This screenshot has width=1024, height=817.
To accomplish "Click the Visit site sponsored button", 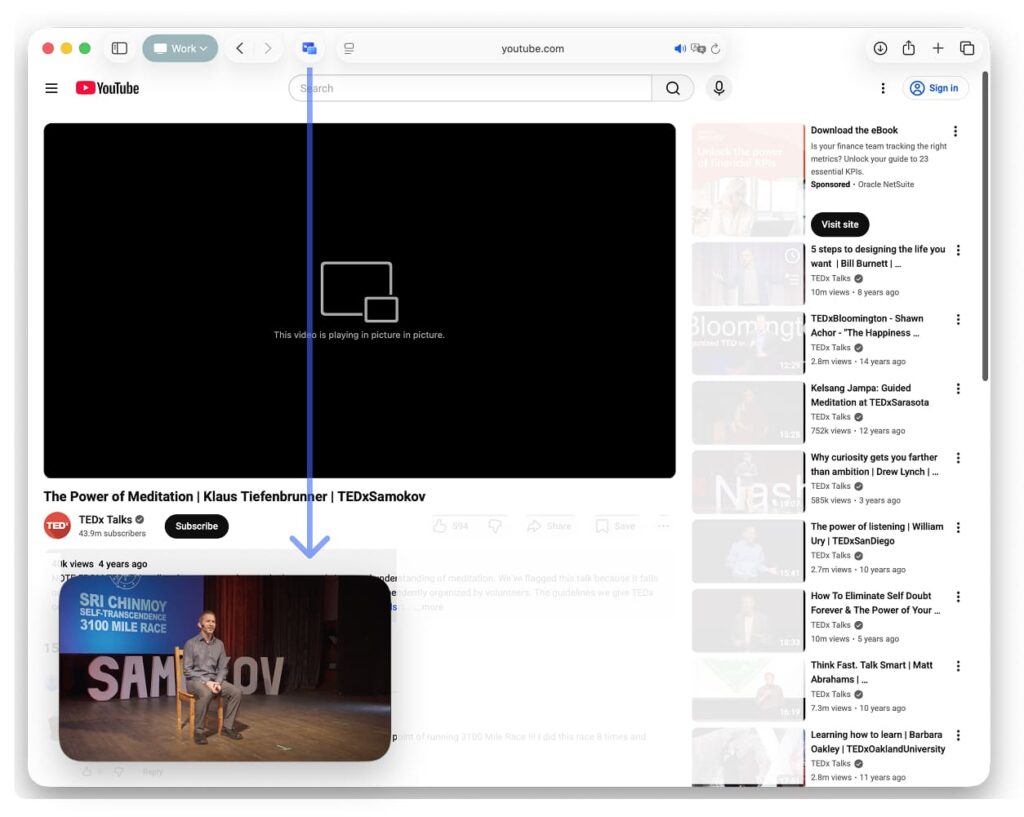I will (839, 224).
